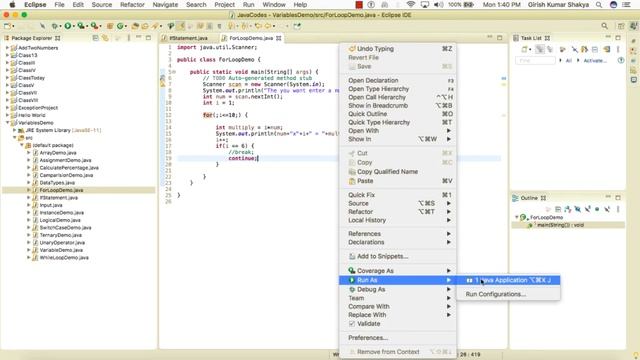
Task: Open Run Configurations from submenu
Action: tap(496, 294)
